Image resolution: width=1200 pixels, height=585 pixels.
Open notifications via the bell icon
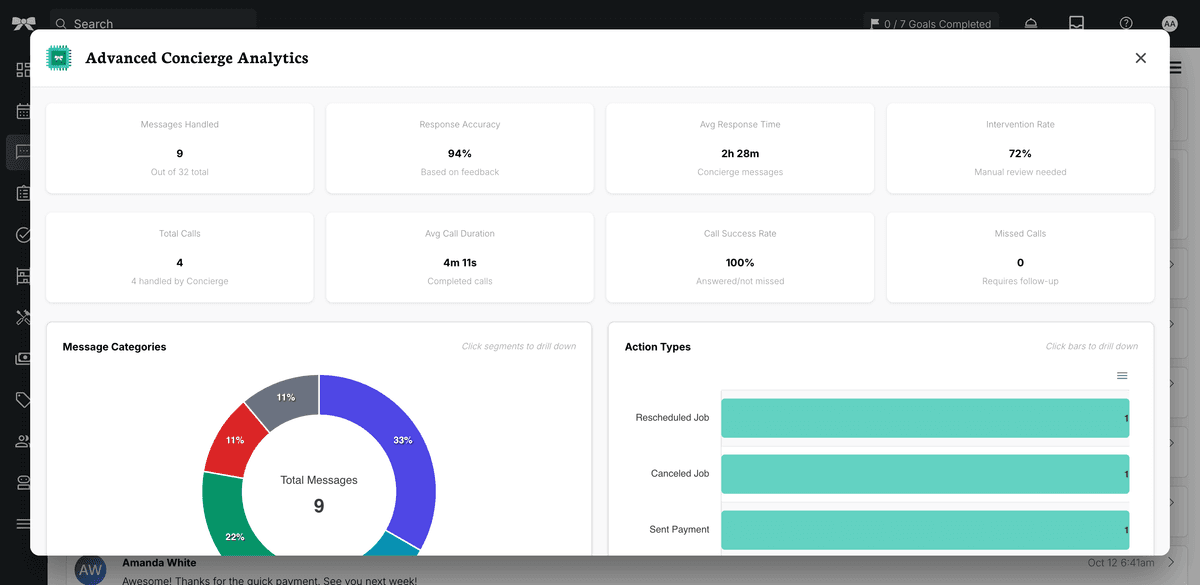point(1030,23)
